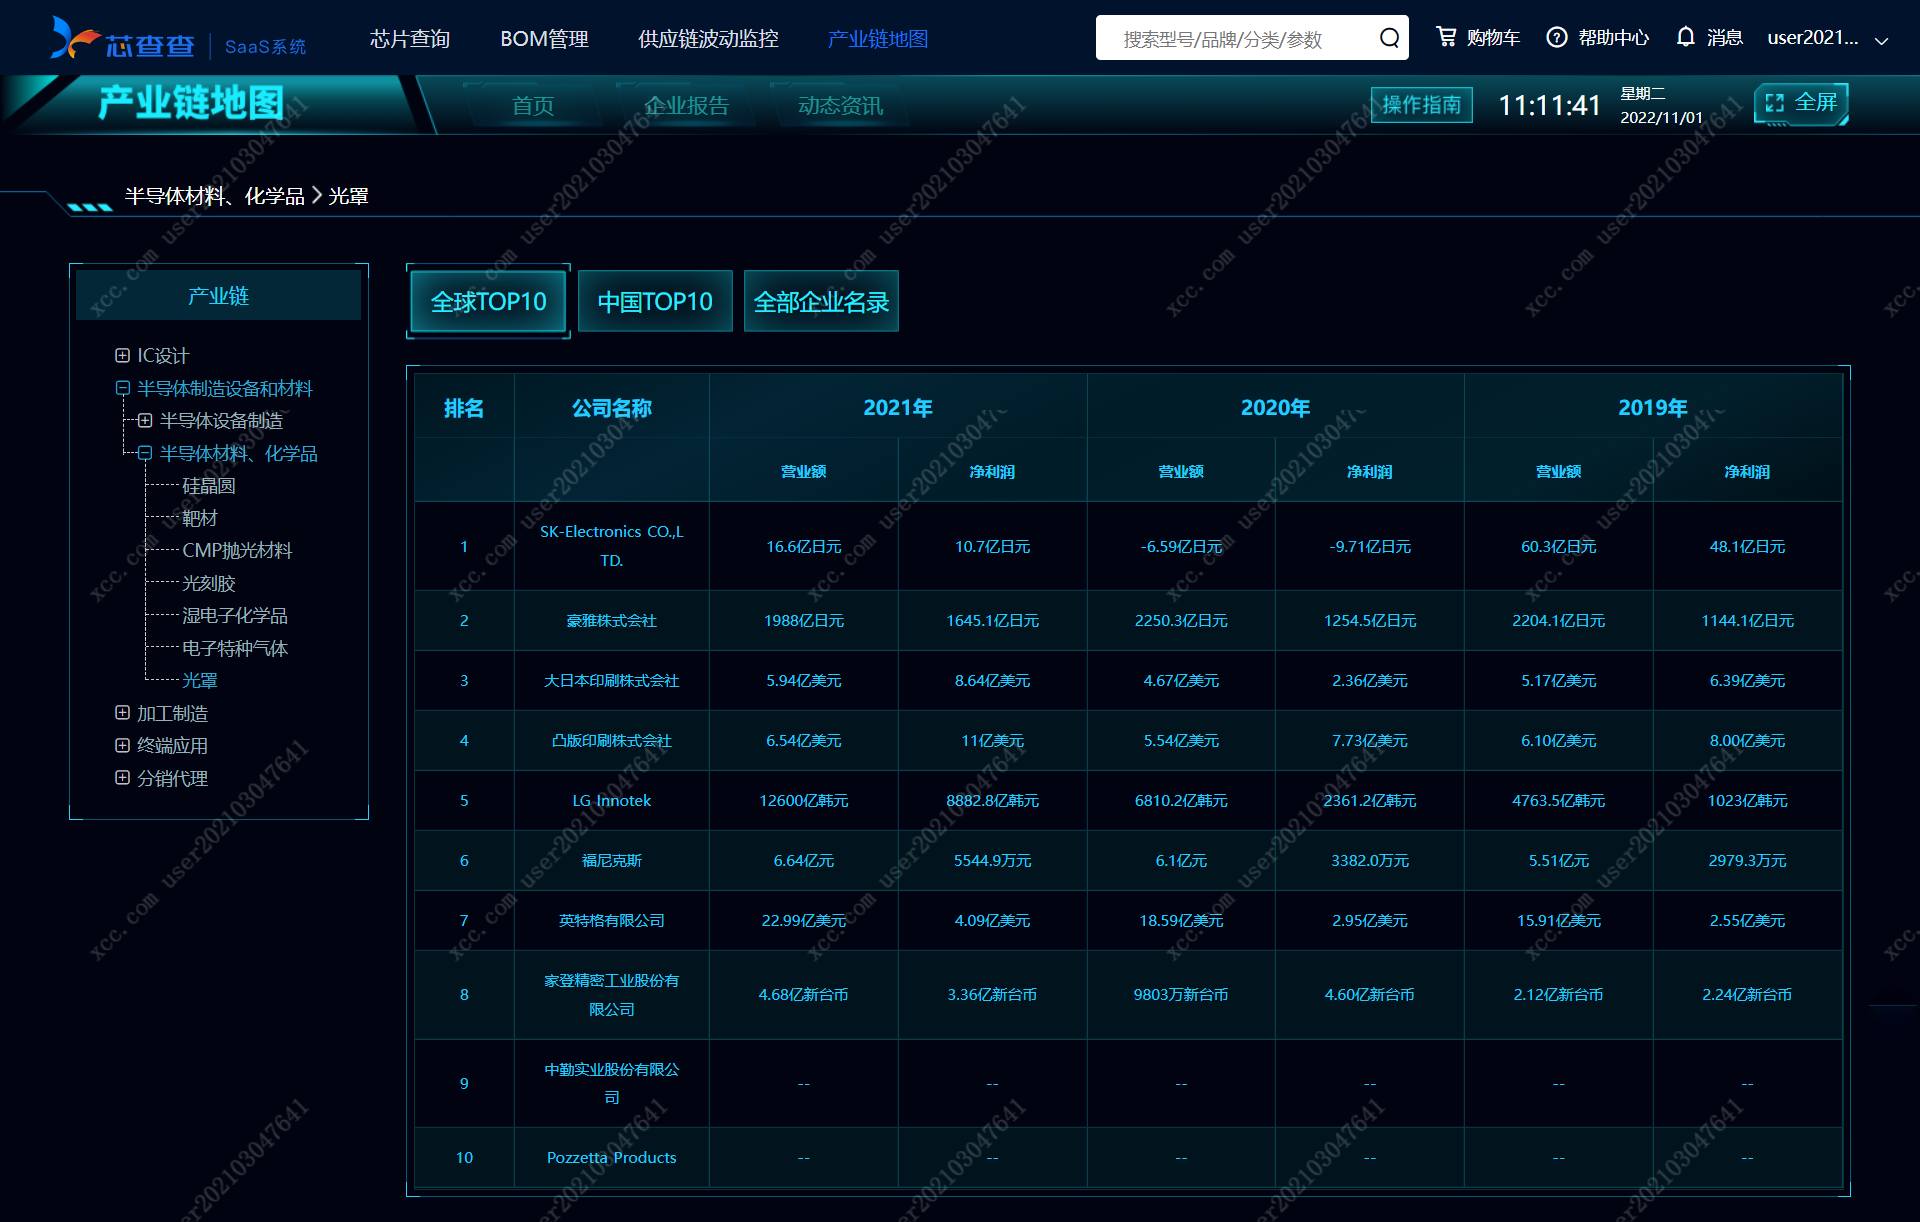The height and width of the screenshot is (1222, 1920).
Task: Select 光刻胶 in the tree
Action: (x=209, y=583)
